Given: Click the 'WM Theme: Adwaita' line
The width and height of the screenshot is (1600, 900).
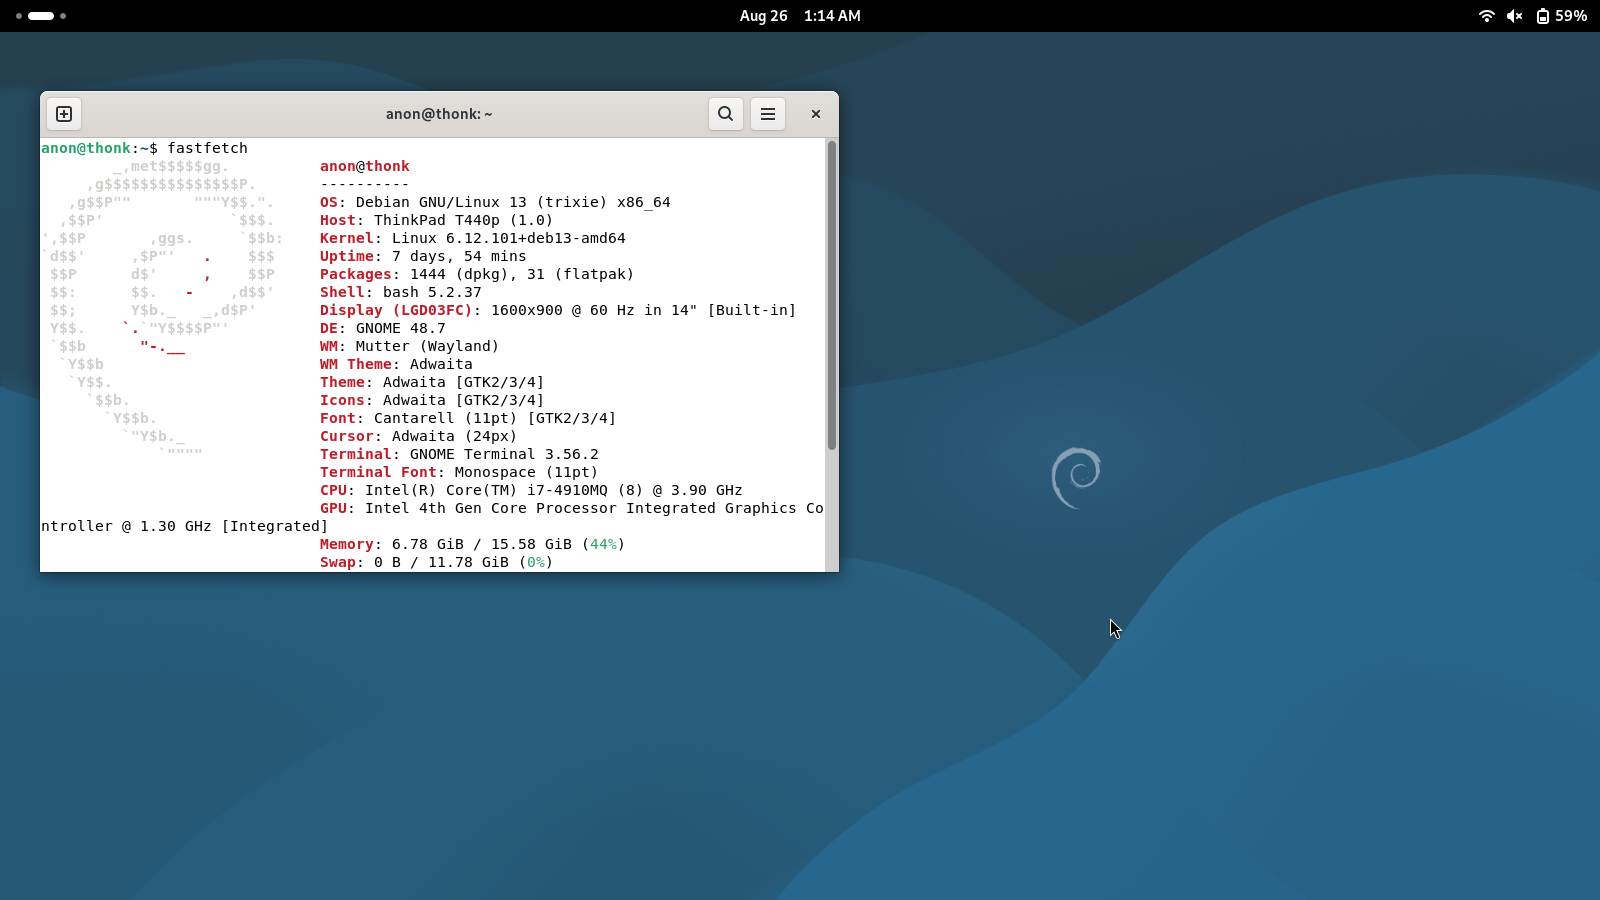Looking at the screenshot, I should tap(396, 364).
